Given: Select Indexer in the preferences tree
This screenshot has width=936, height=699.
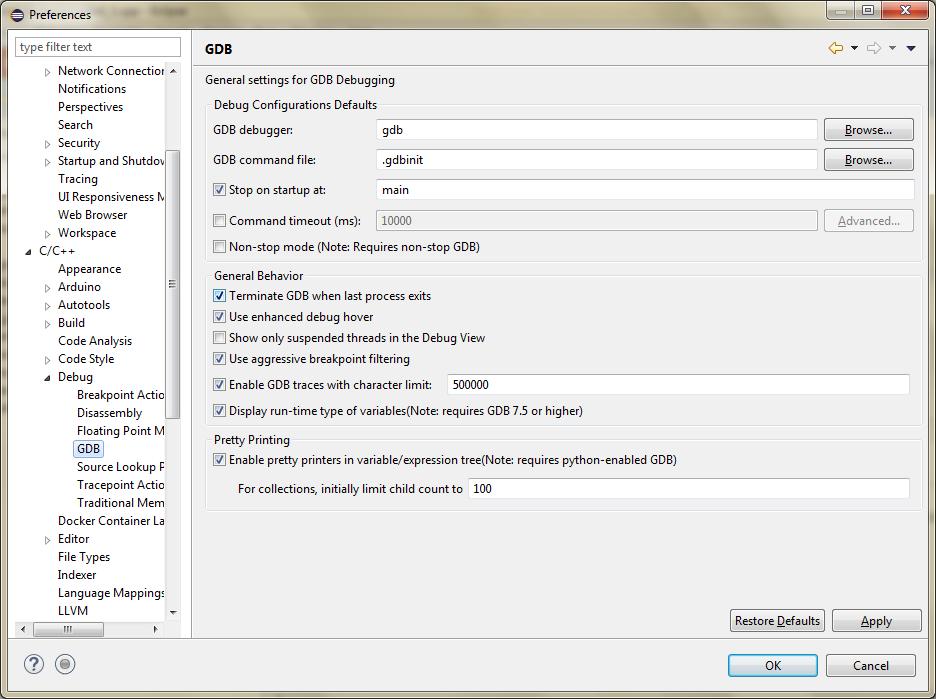Looking at the screenshot, I should pos(77,575).
